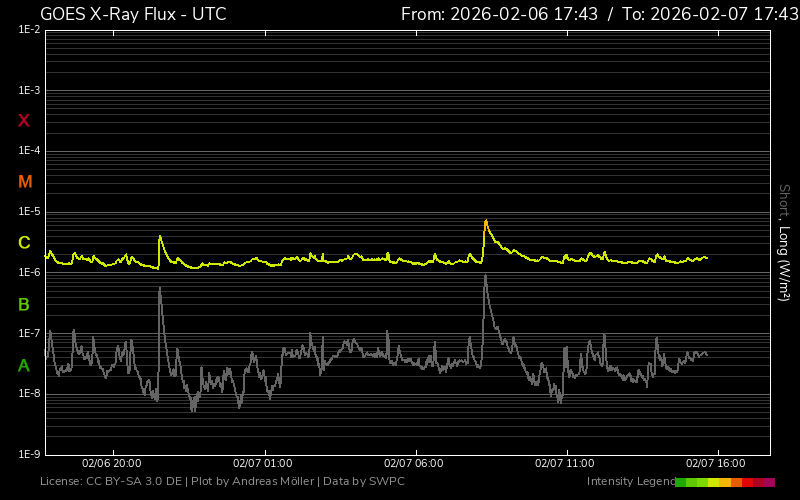Click the 1E-2 flux axis label

[29, 30]
